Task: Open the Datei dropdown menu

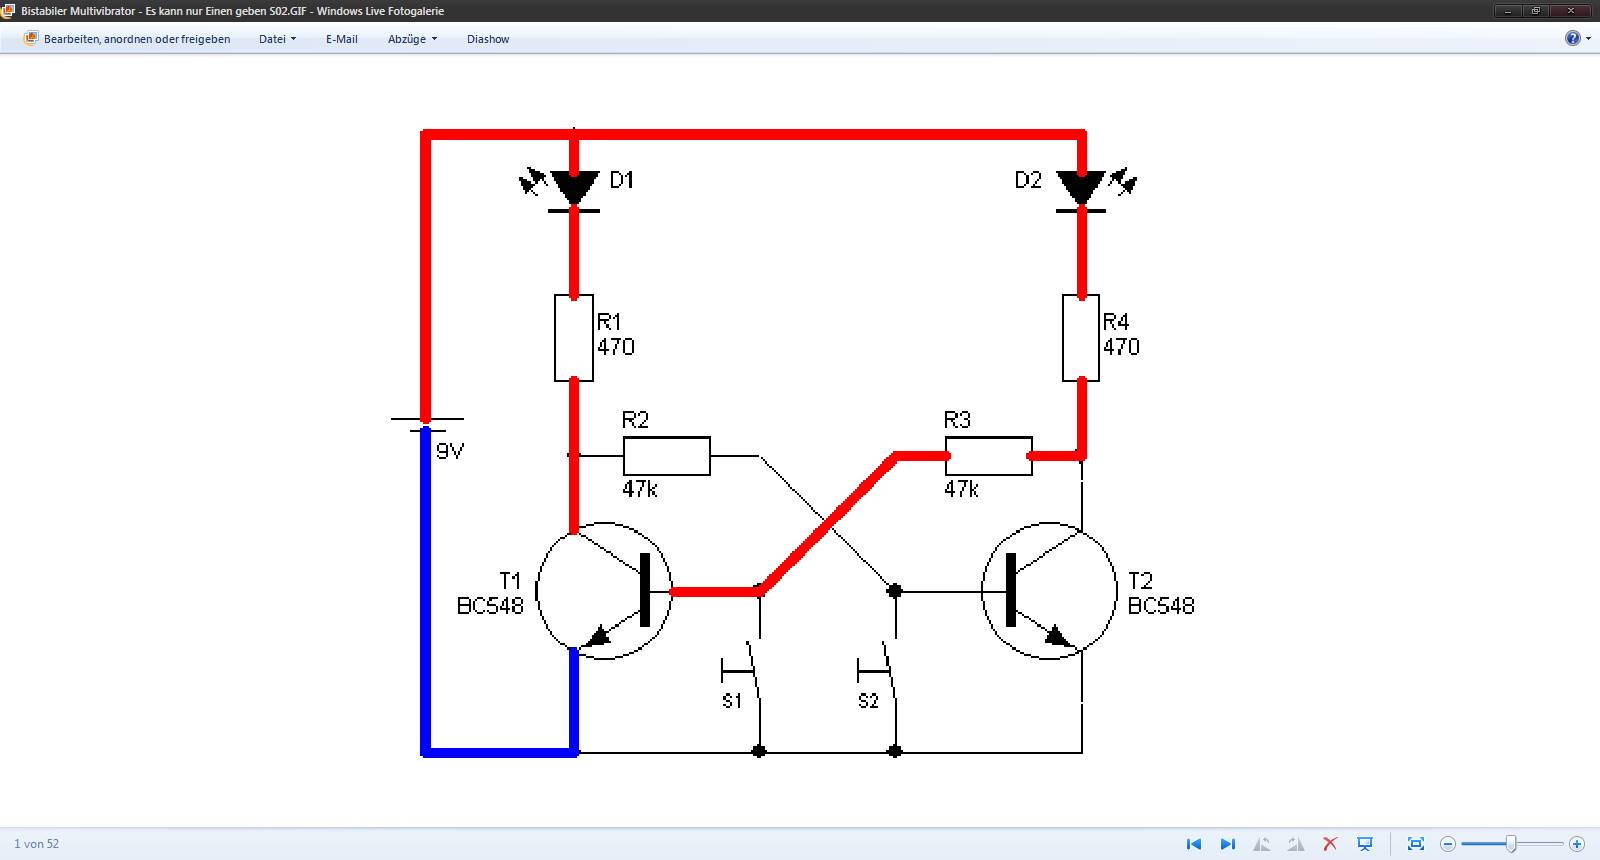Action: [277, 39]
